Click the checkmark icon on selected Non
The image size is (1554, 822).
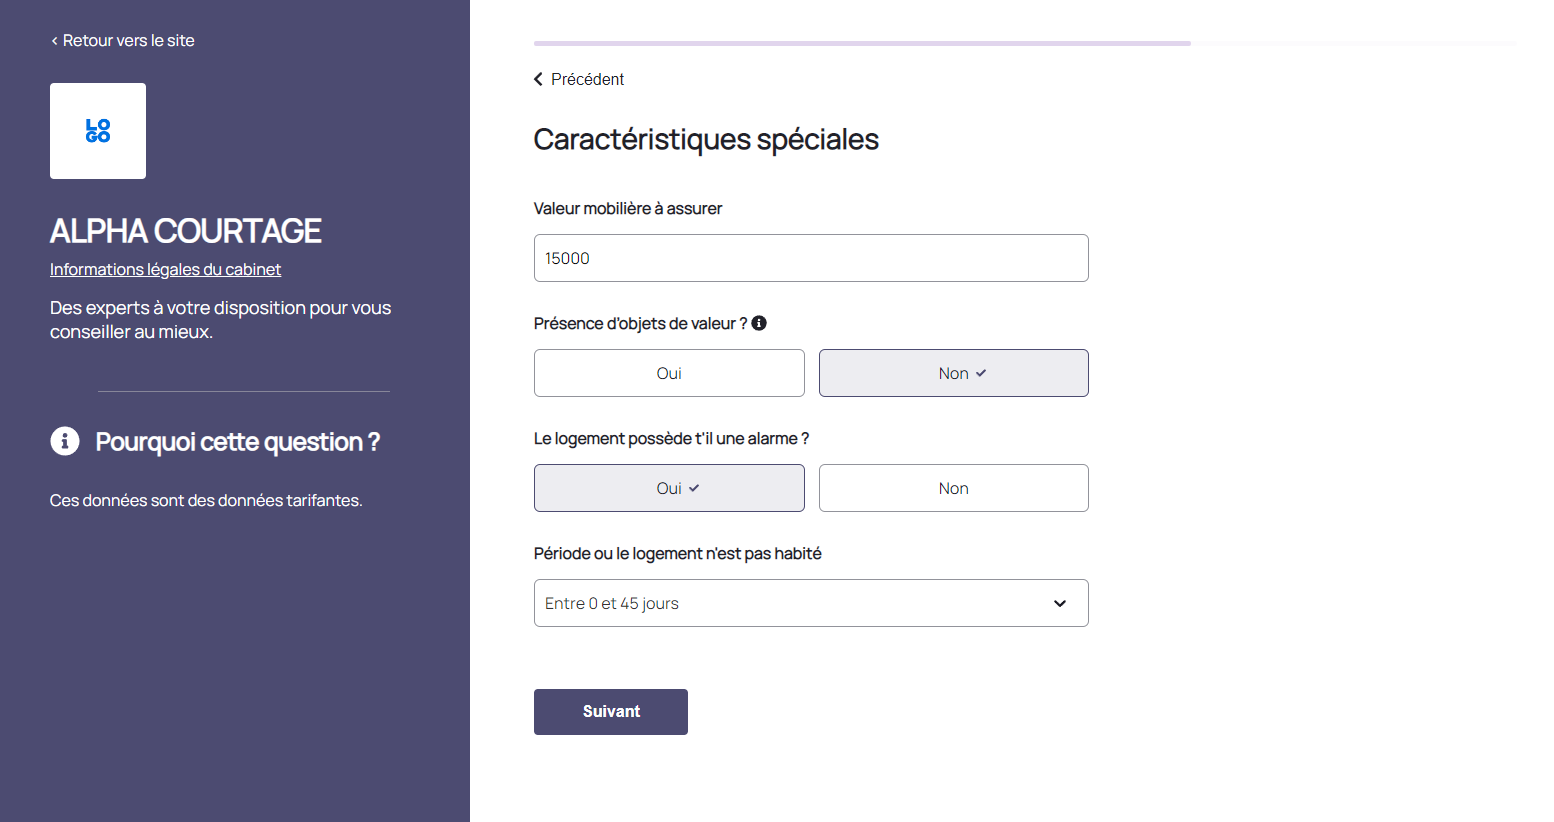pyautogui.click(x=981, y=373)
